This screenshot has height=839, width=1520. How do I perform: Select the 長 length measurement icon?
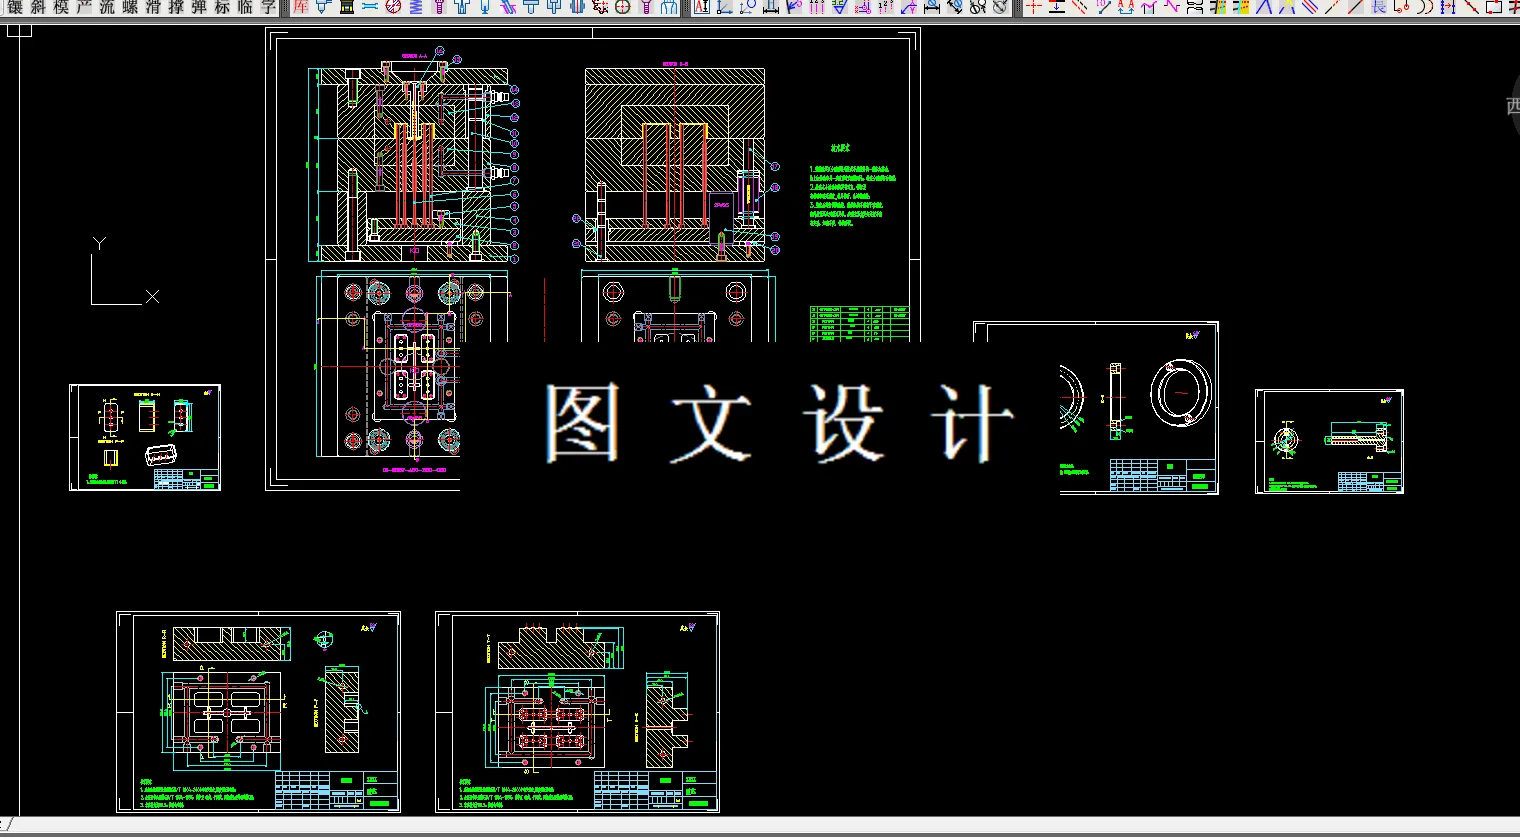click(1378, 8)
